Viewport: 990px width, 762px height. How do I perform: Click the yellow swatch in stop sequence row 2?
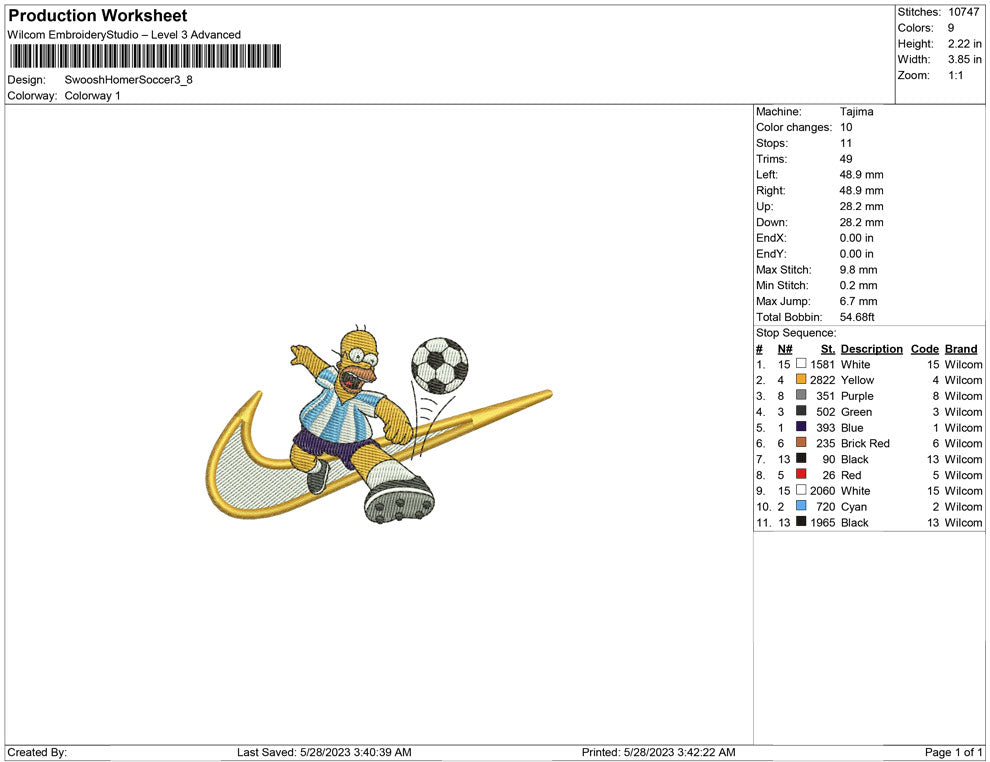(x=801, y=379)
